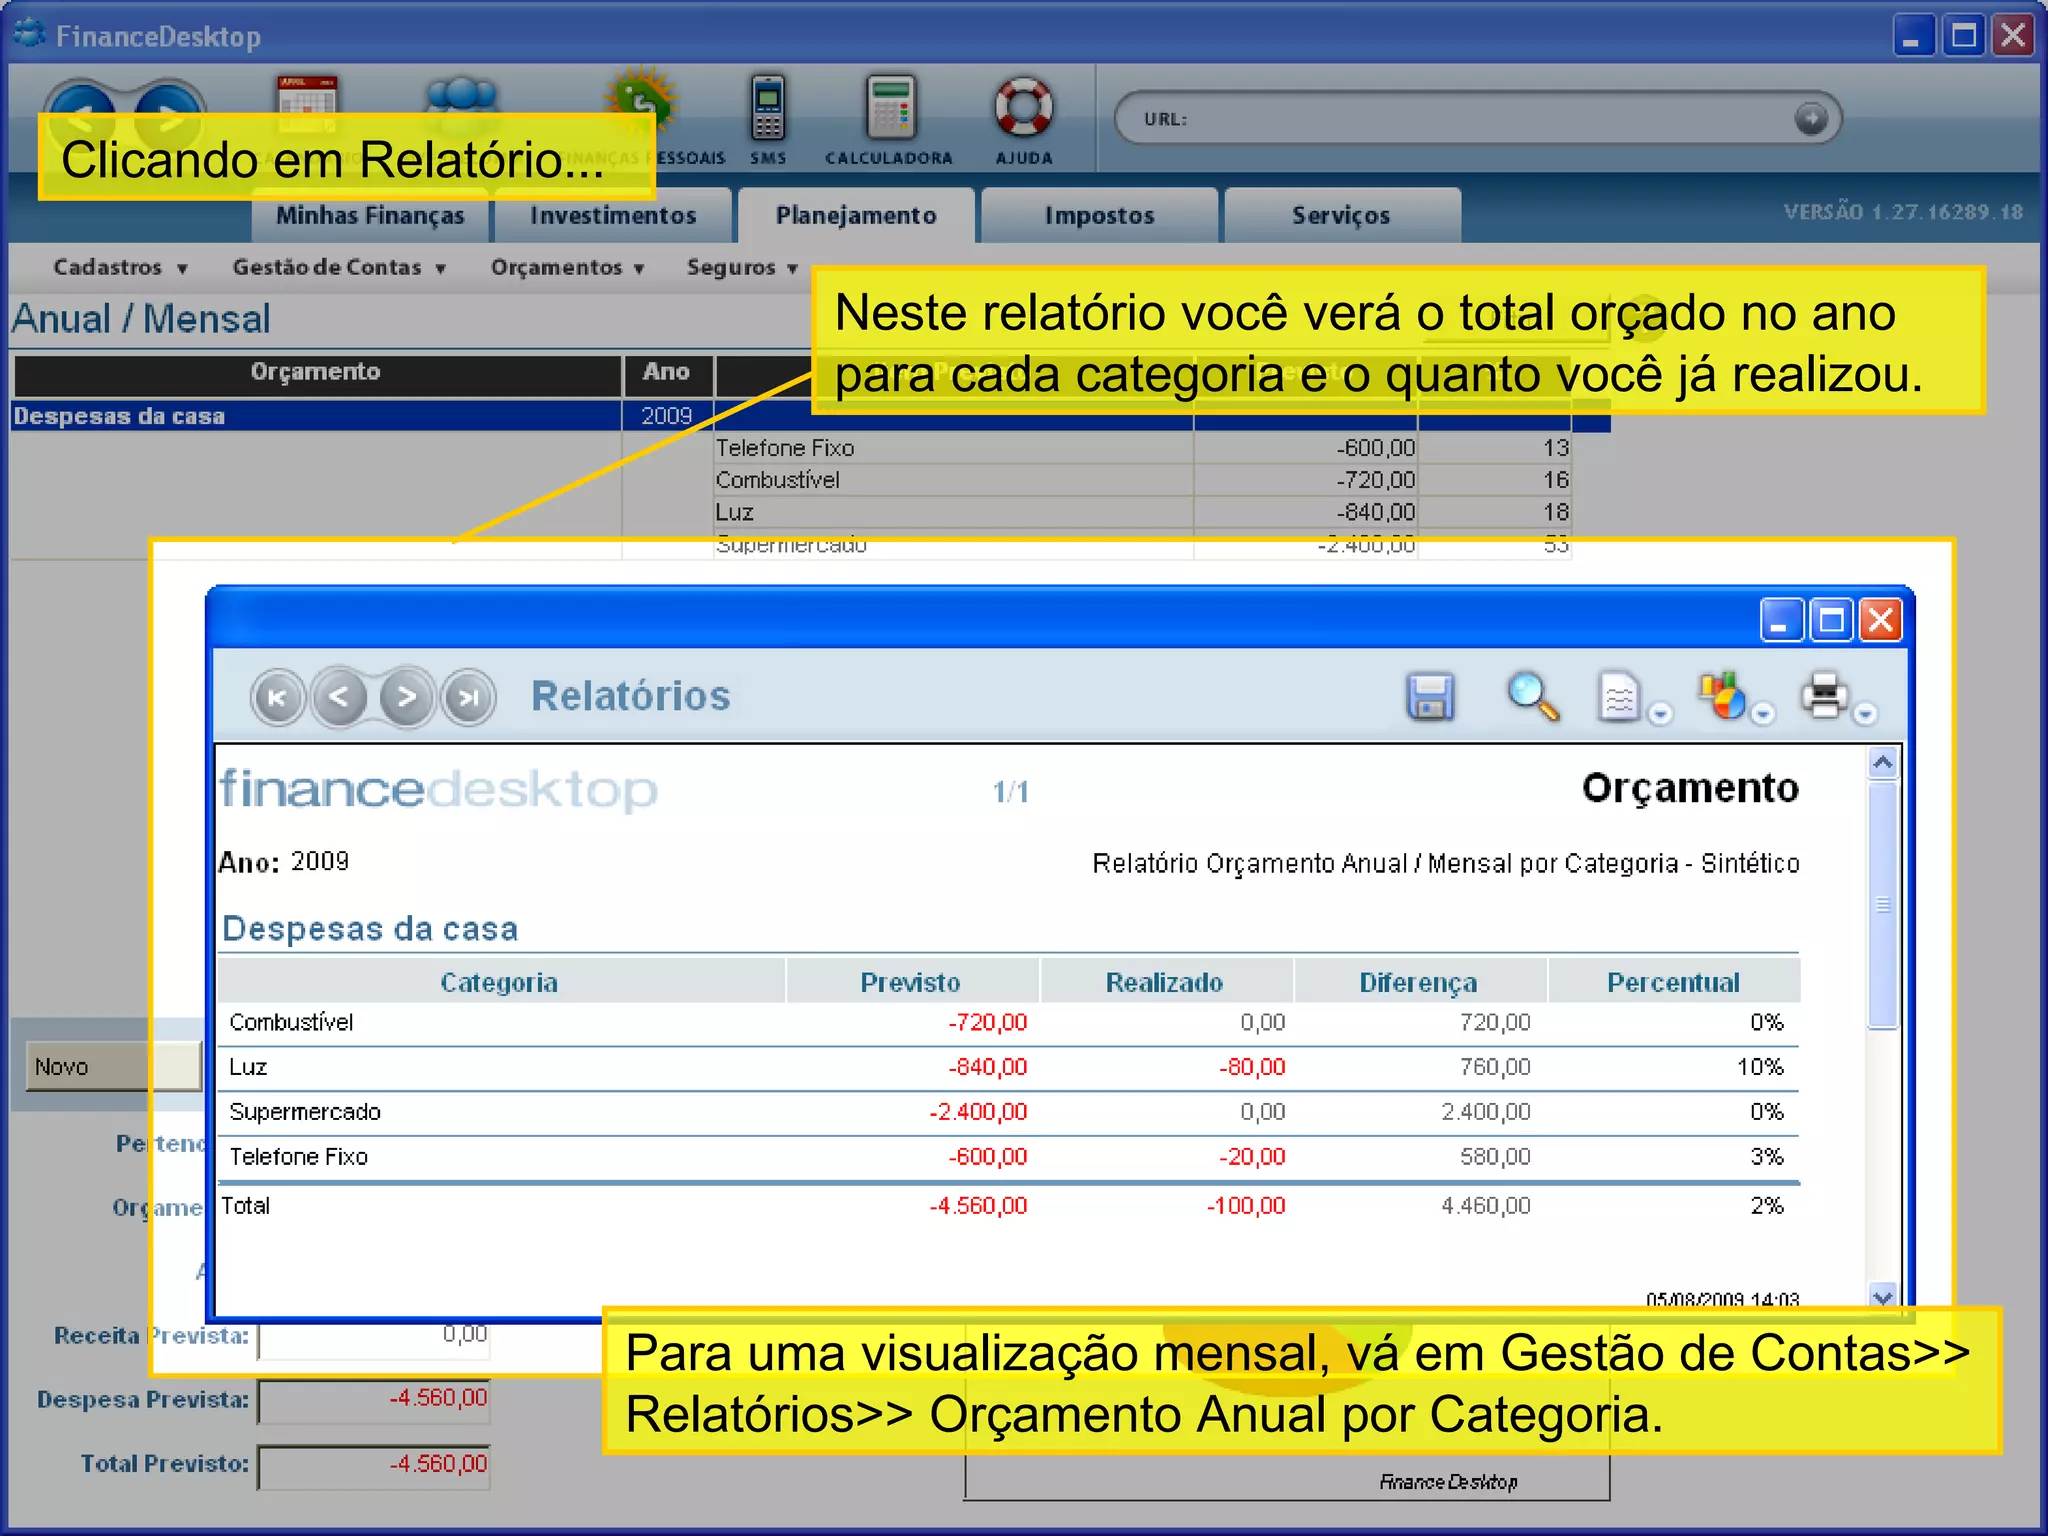Open the chart icon dropdown arrow
The image size is (2048, 1536).
(1763, 714)
